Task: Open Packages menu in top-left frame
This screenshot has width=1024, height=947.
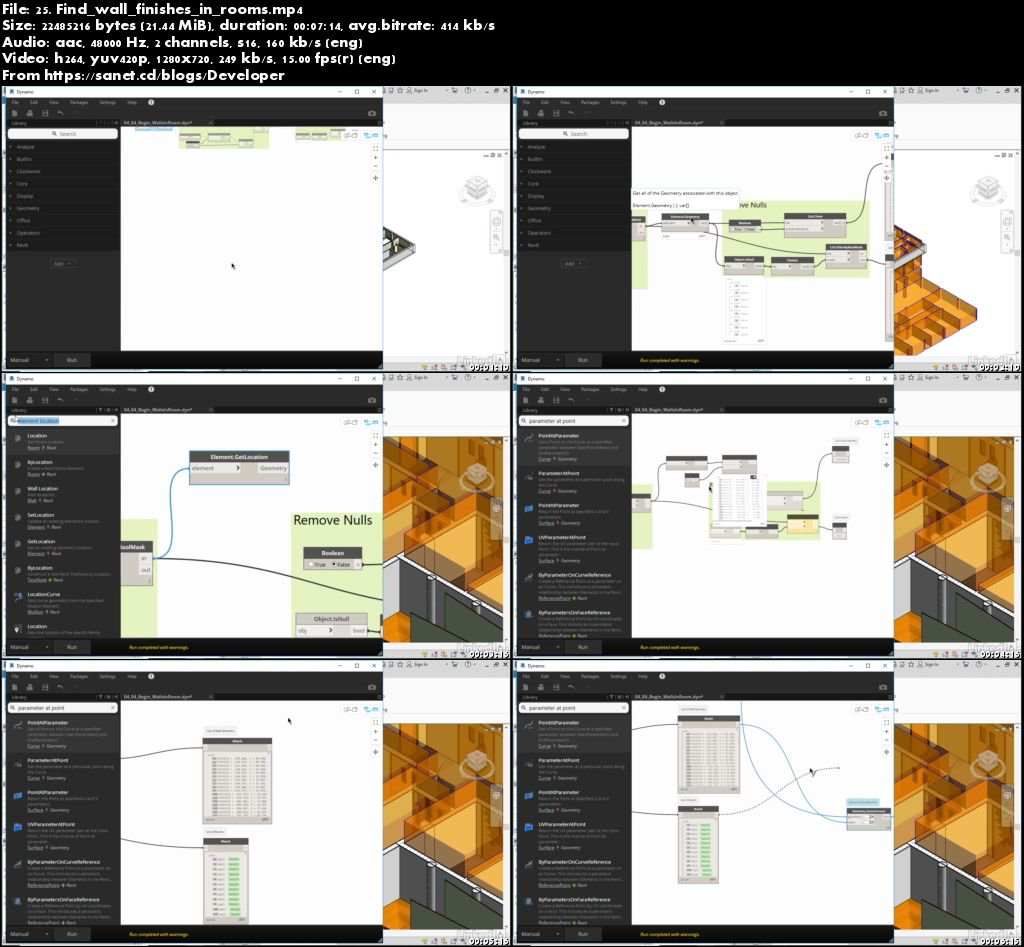Action: tap(79, 103)
